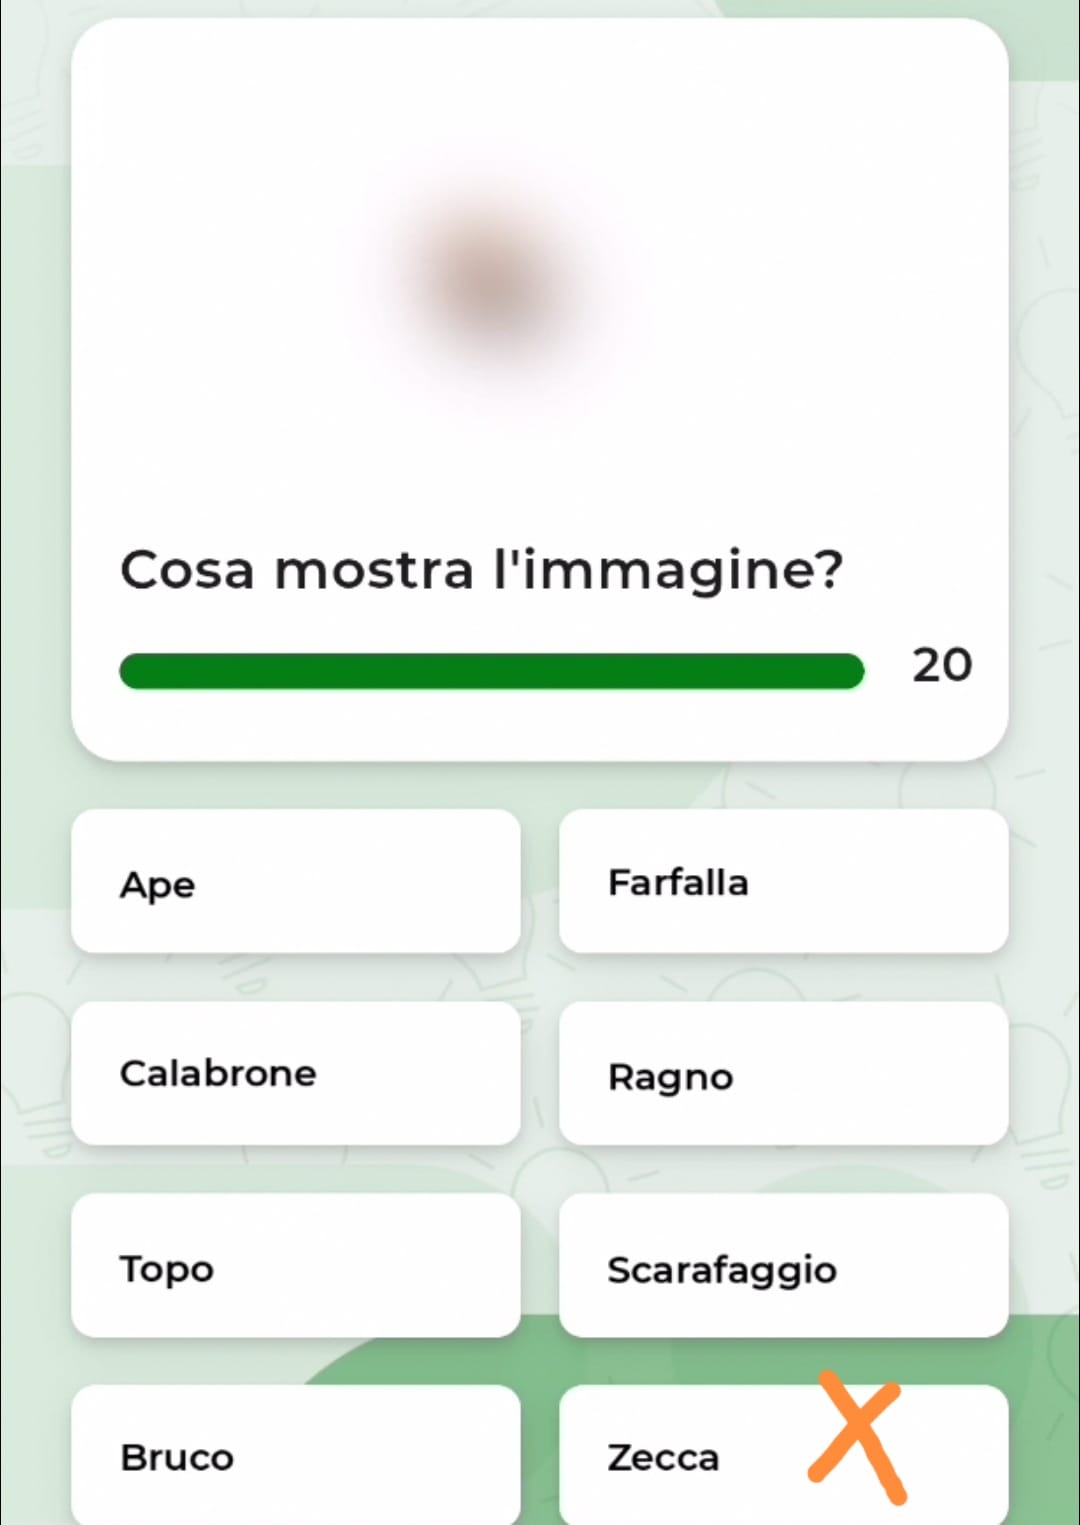Click the orange X mark on Zecca
1080x1525 pixels.
(857, 1439)
